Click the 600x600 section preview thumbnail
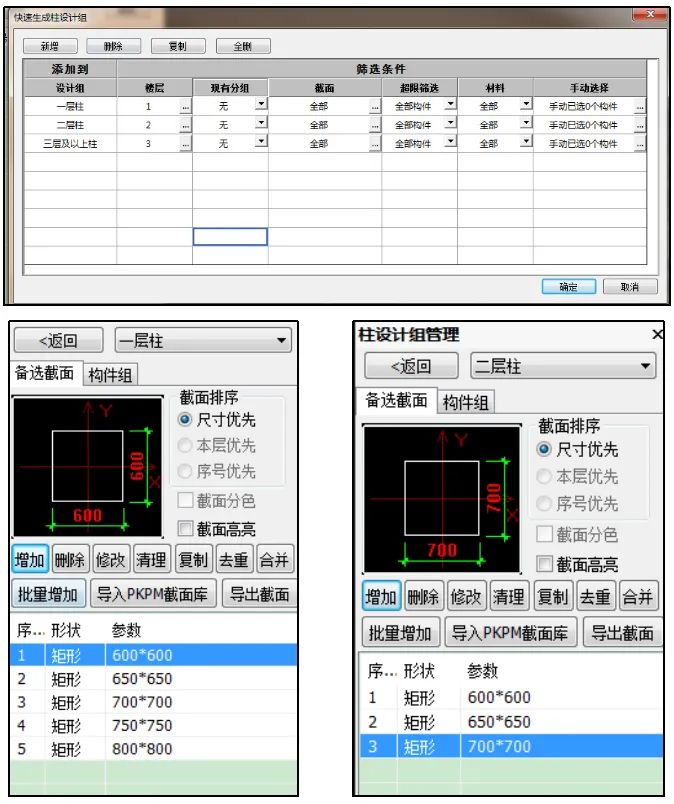This screenshot has width=674, height=804. (x=88, y=467)
